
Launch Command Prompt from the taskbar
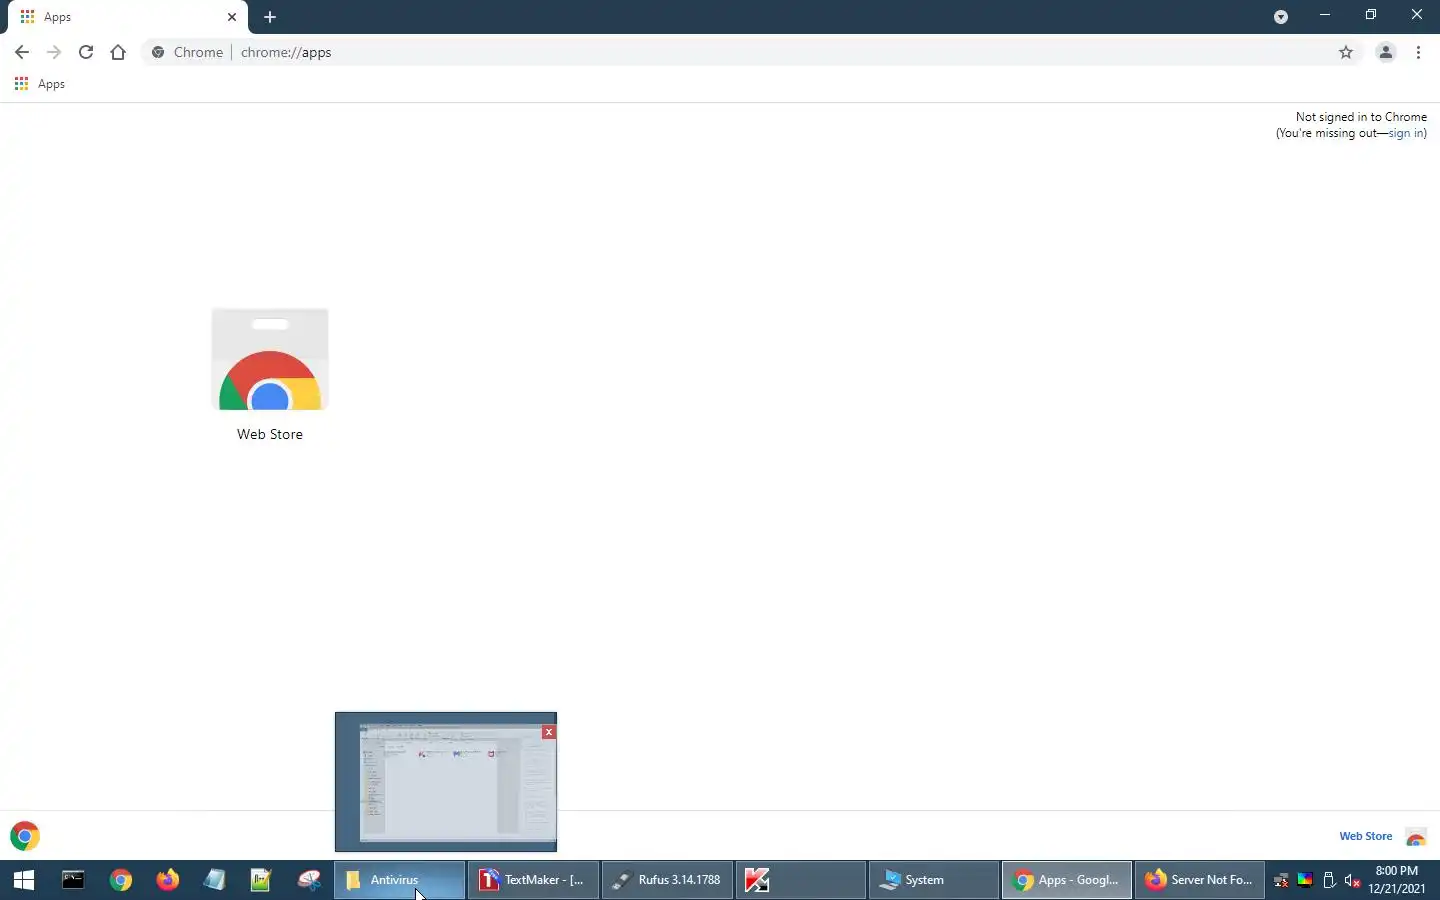click(x=73, y=880)
